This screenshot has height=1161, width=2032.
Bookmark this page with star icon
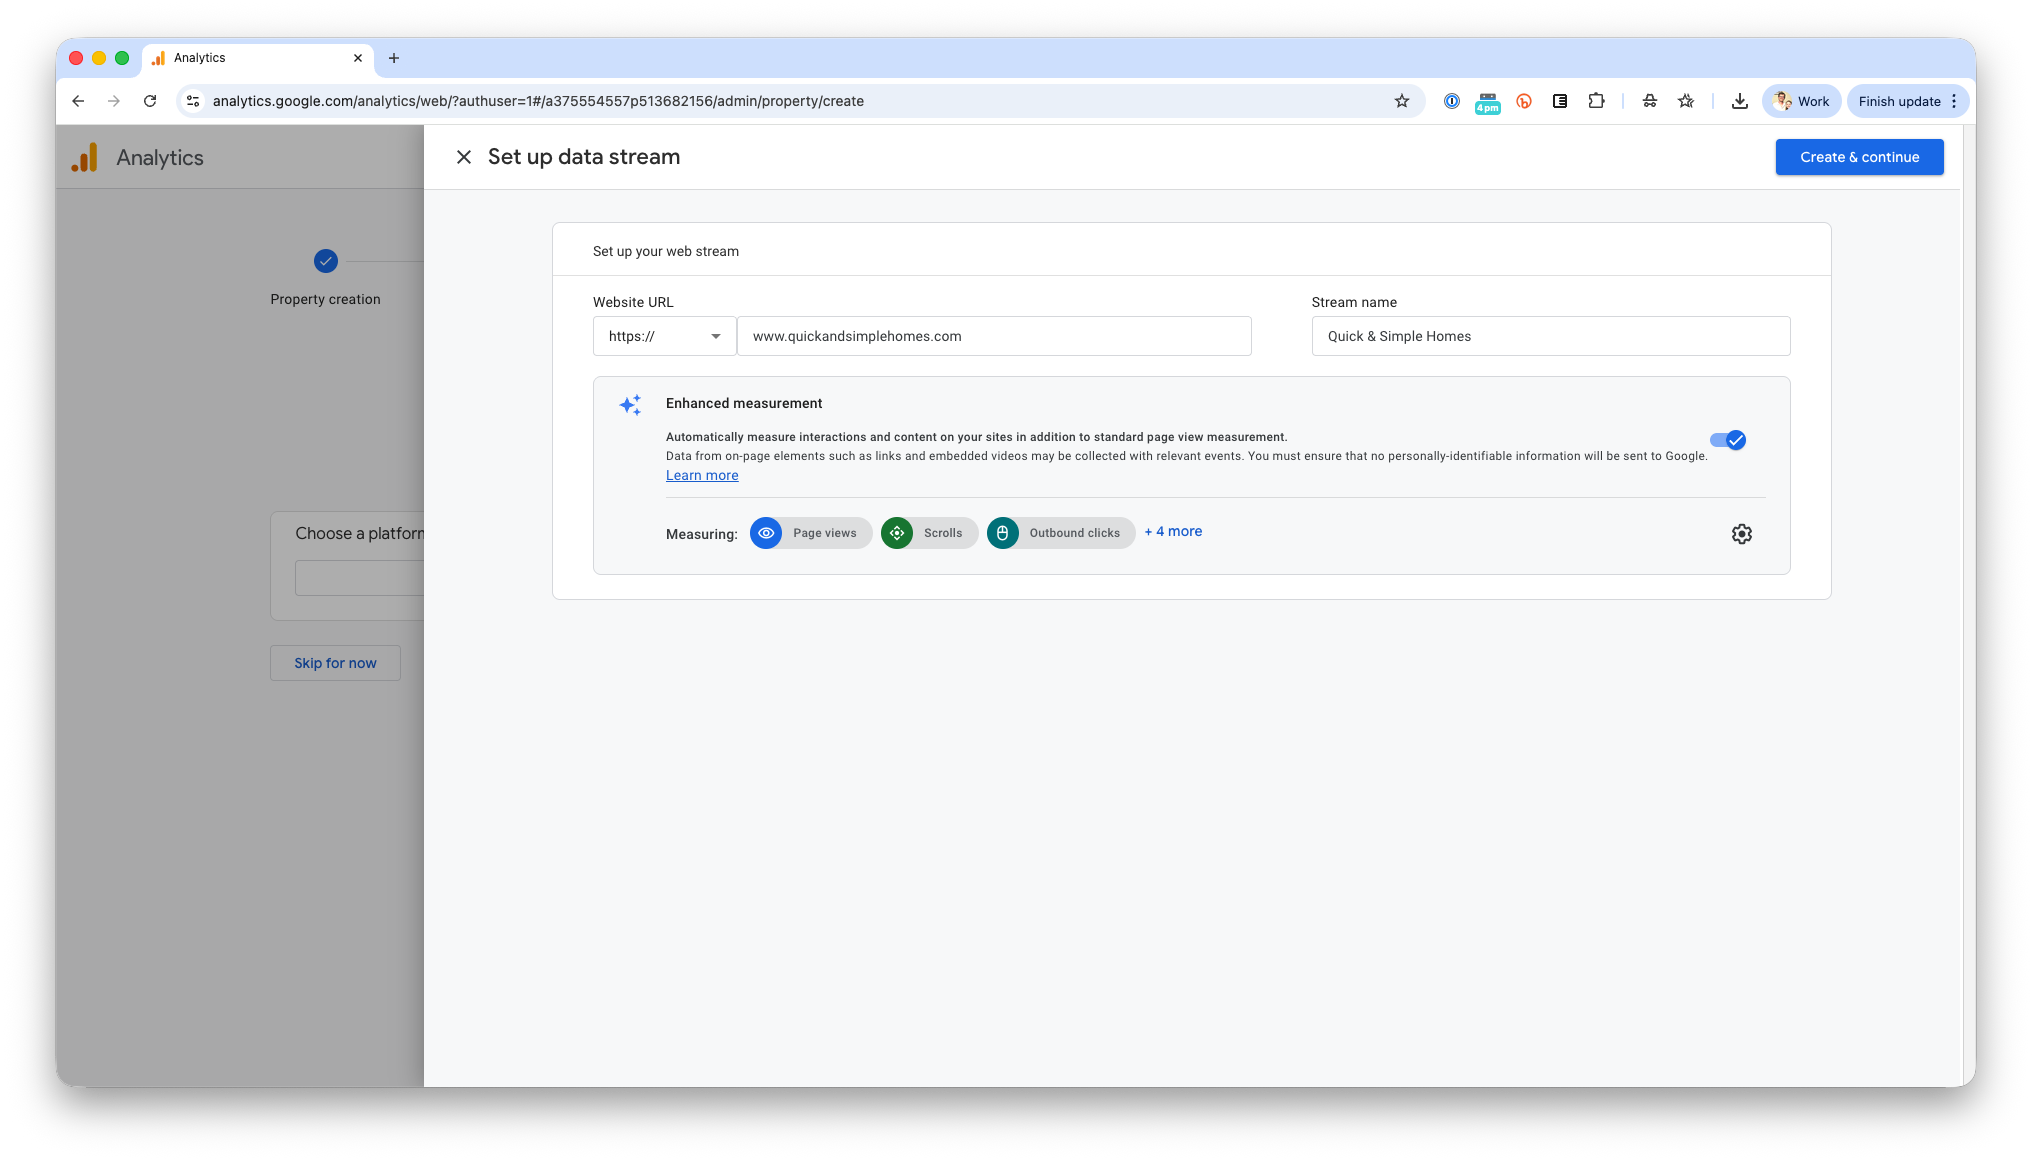[x=1402, y=101]
